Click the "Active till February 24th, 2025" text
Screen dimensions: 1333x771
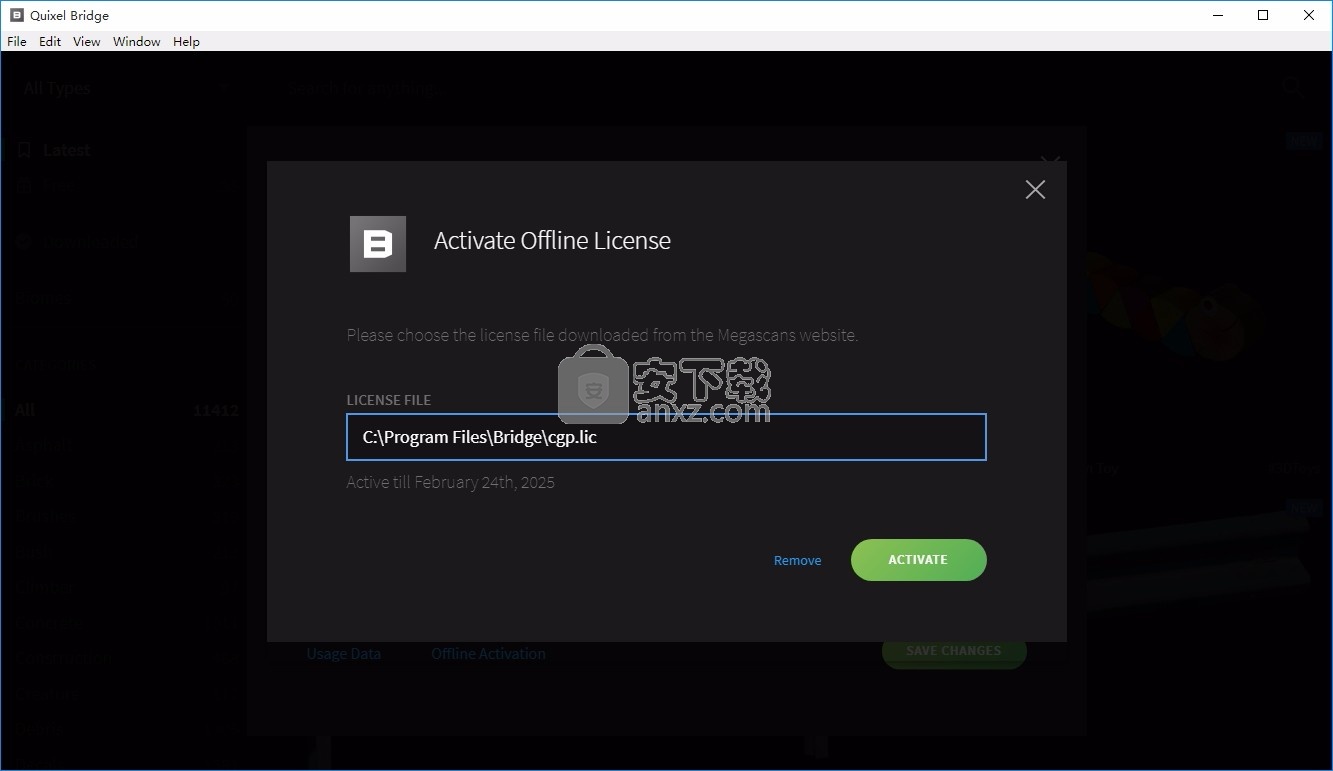(450, 482)
